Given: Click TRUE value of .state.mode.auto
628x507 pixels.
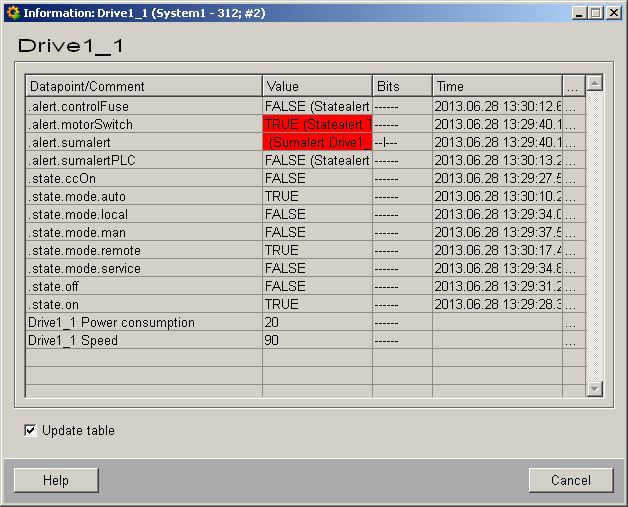Looking at the screenshot, I should click(318, 196).
